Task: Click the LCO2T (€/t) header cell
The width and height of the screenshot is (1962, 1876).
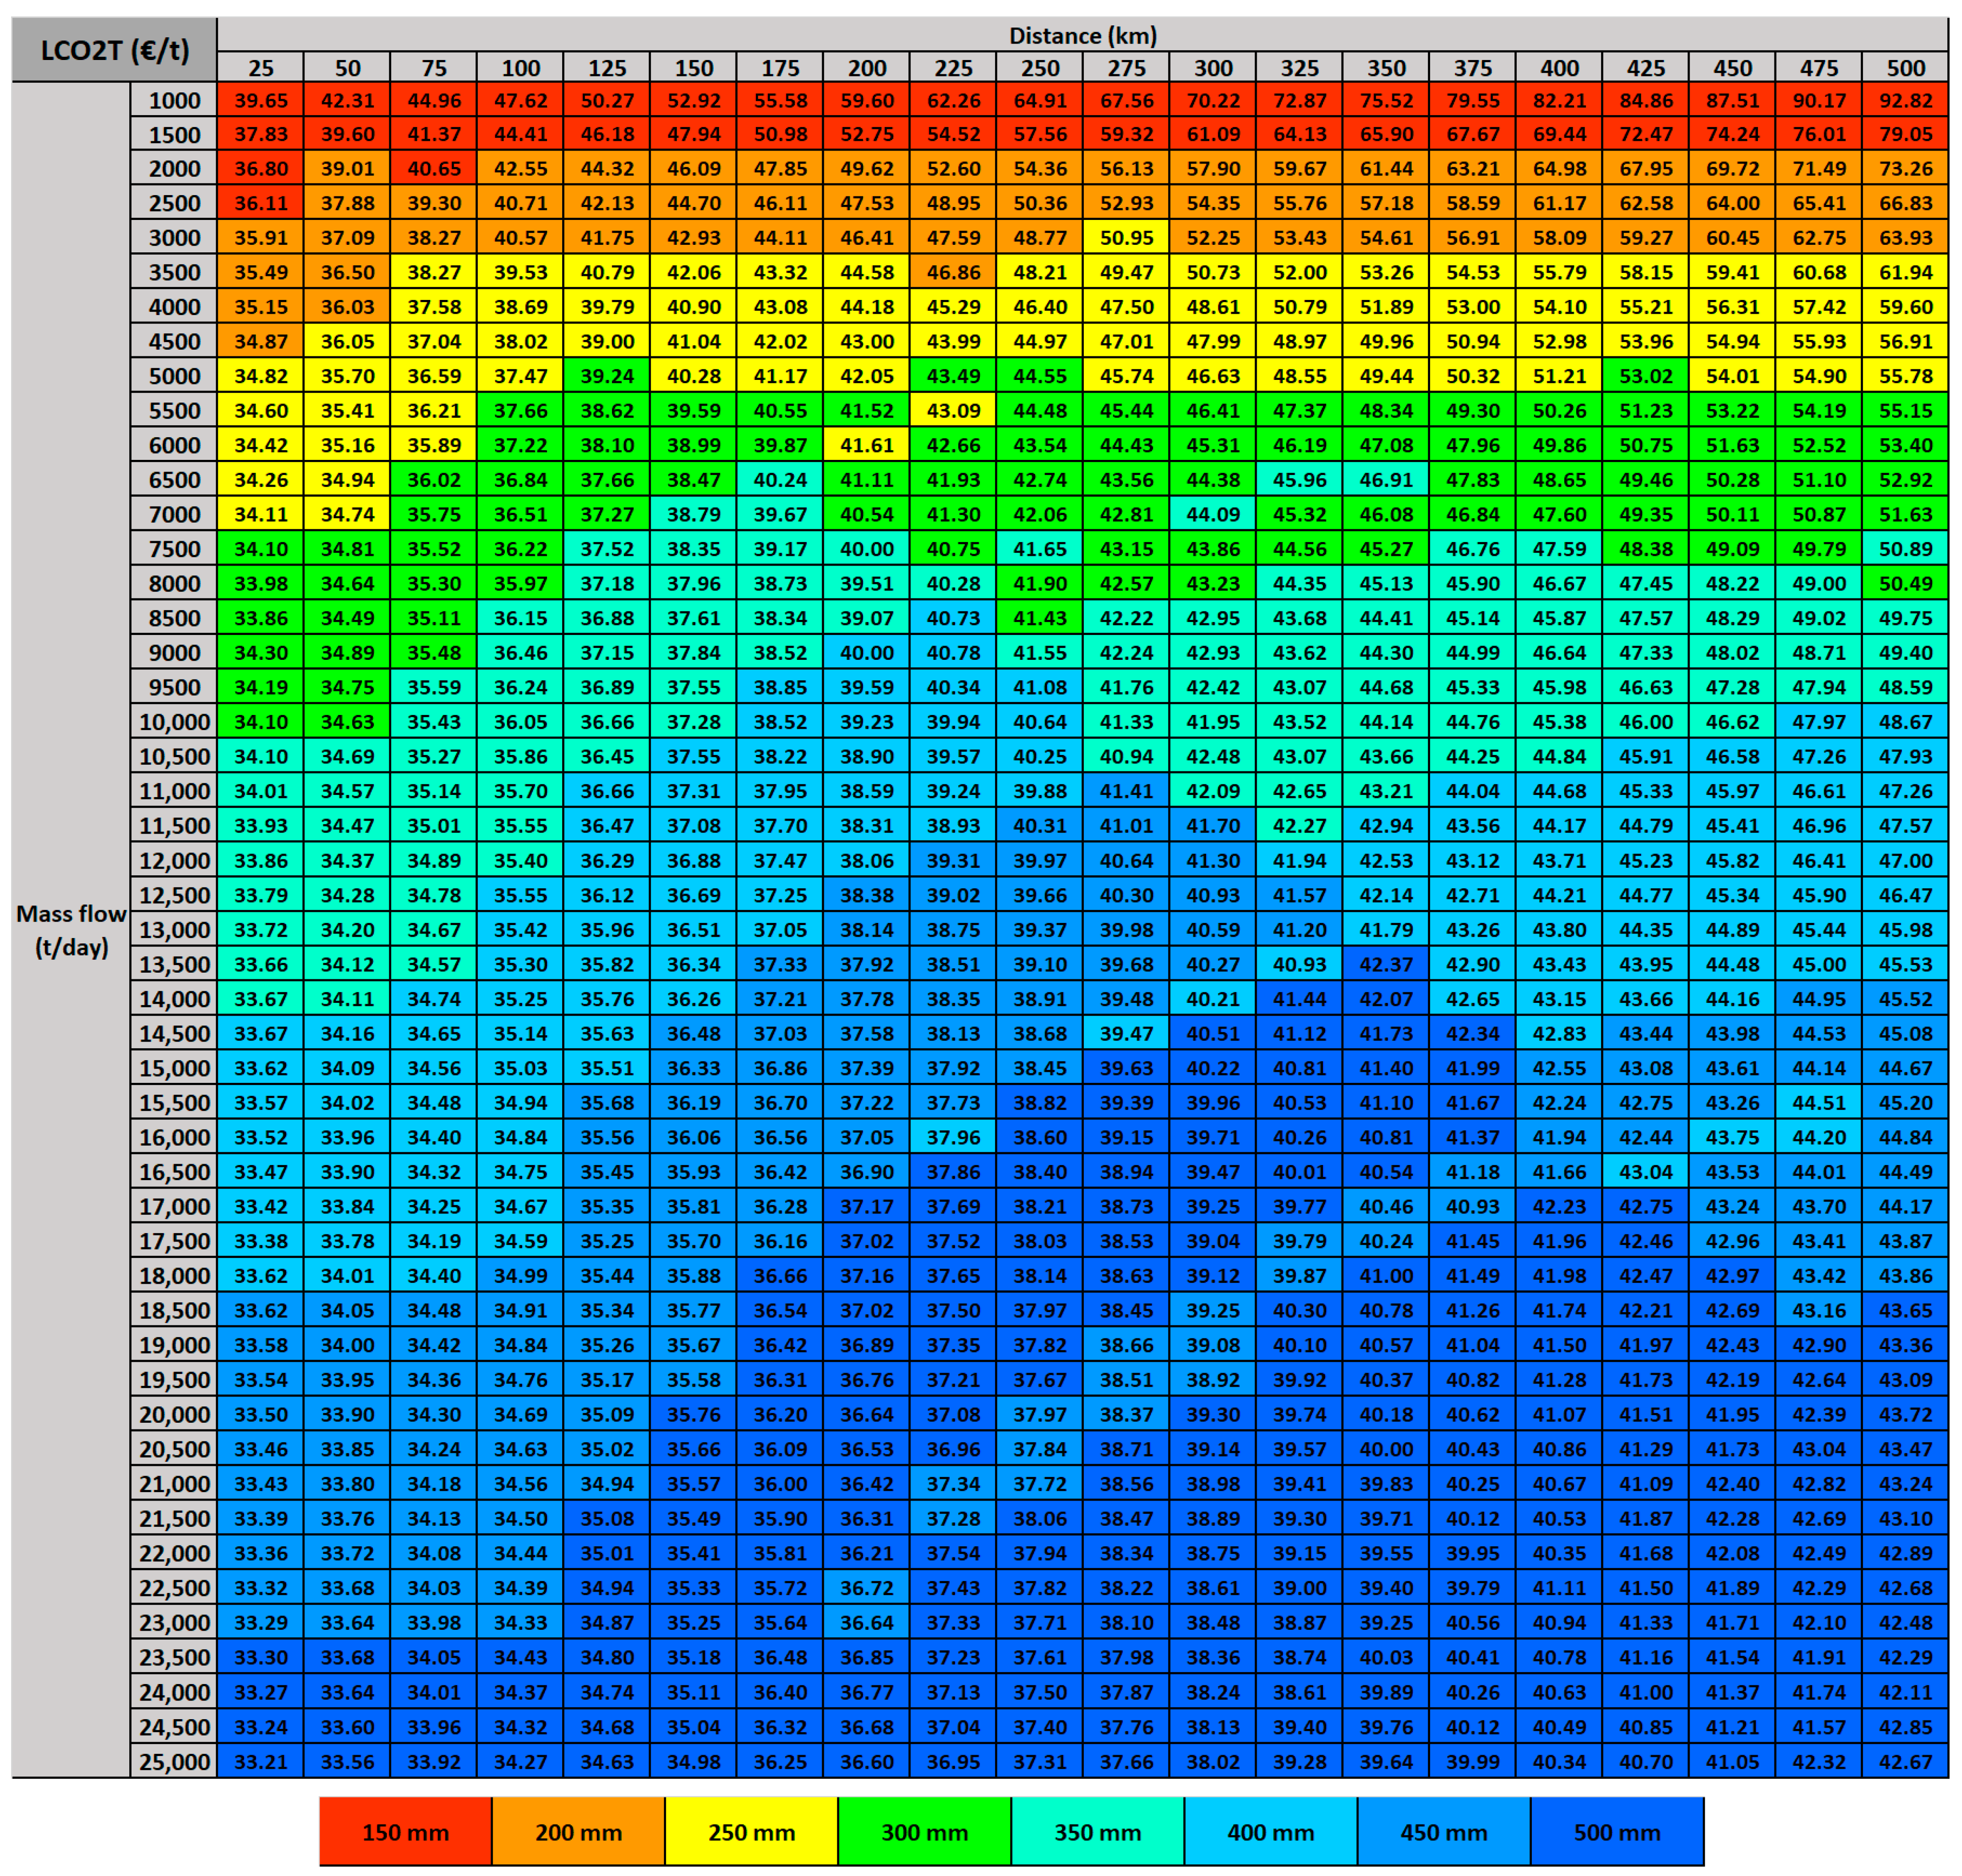Action: tap(114, 49)
